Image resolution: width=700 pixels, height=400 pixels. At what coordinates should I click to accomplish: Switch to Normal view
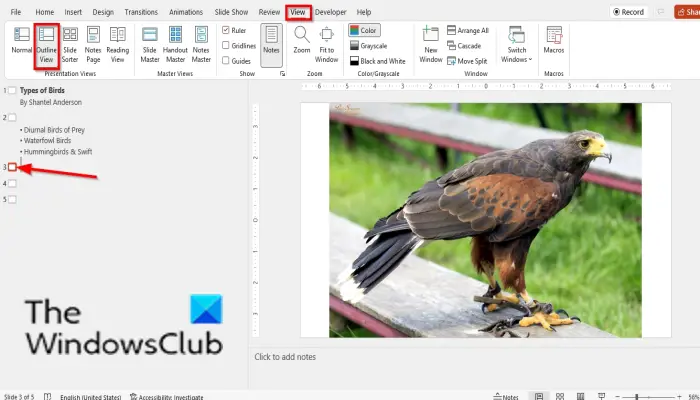21,41
